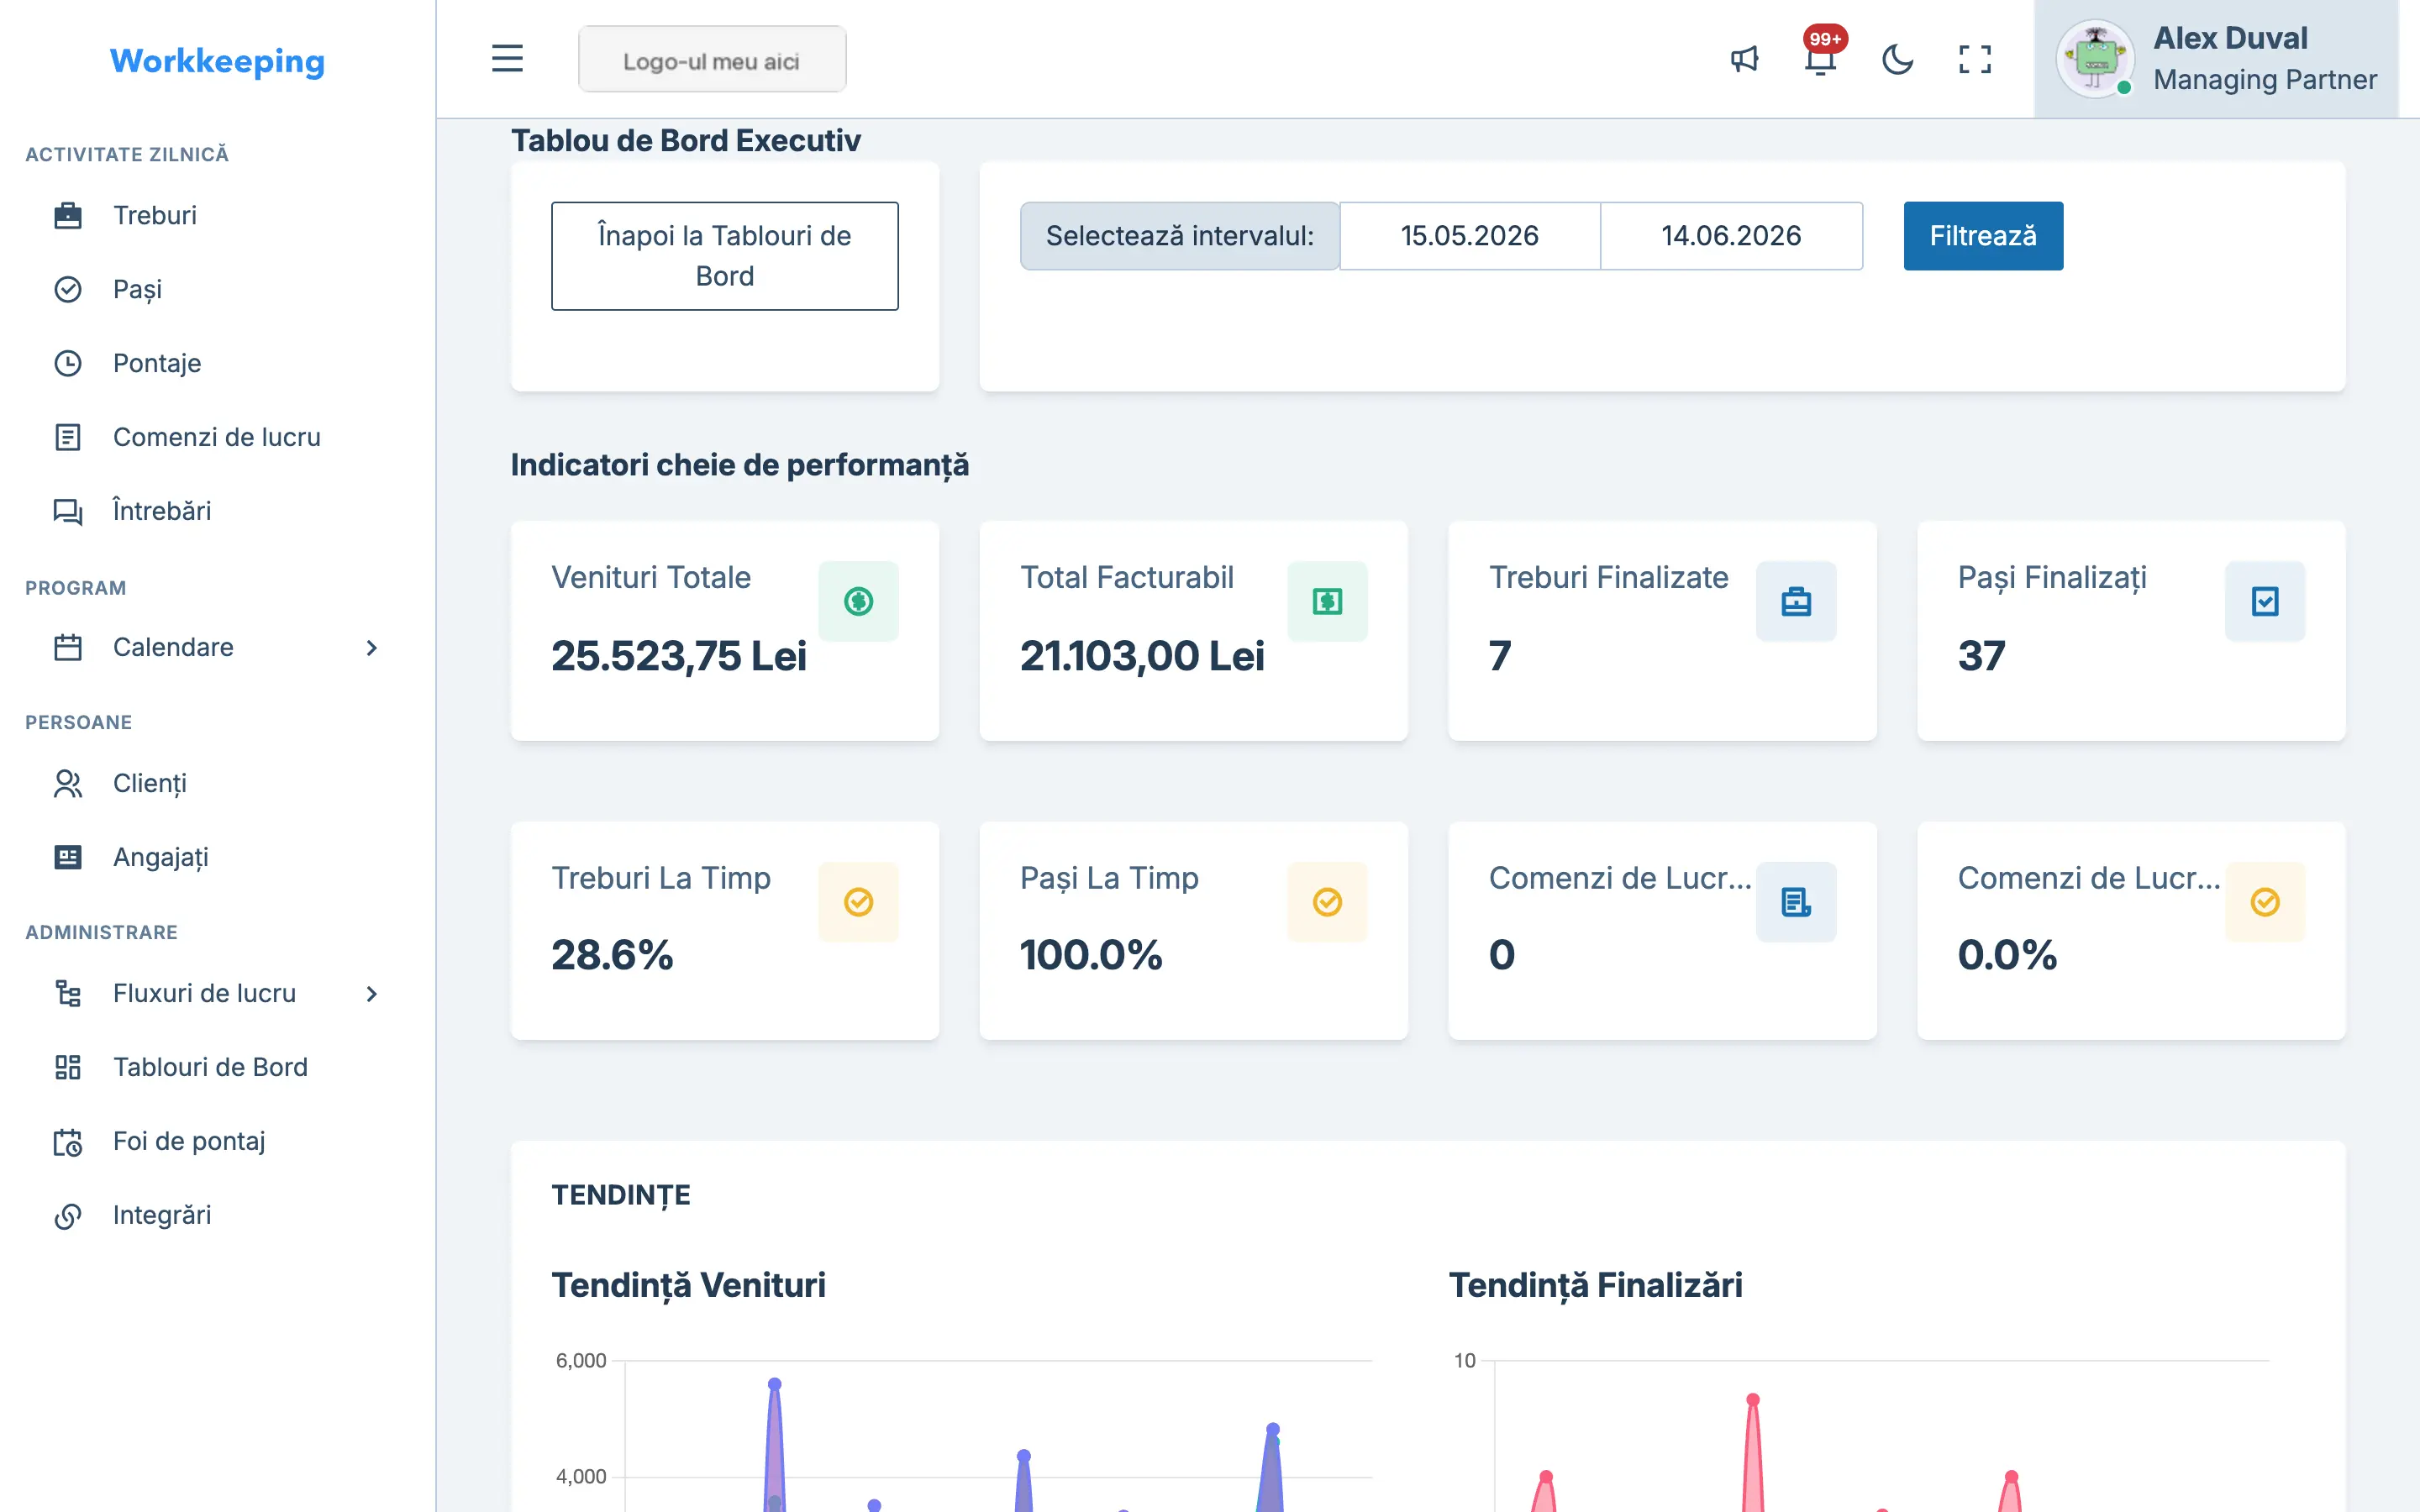Open Alex Duval profile dropdown
The width and height of the screenshot is (2420, 1512).
pyautogui.click(x=2216, y=59)
